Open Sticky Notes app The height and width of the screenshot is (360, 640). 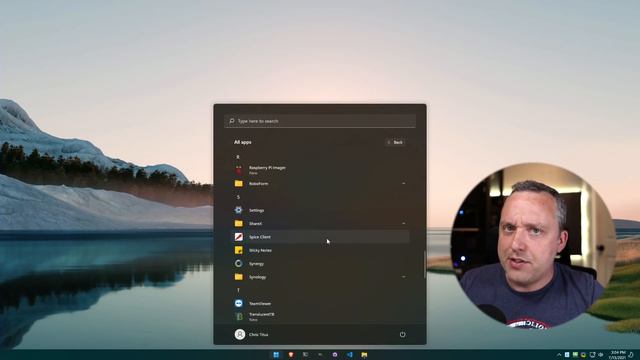(320, 250)
